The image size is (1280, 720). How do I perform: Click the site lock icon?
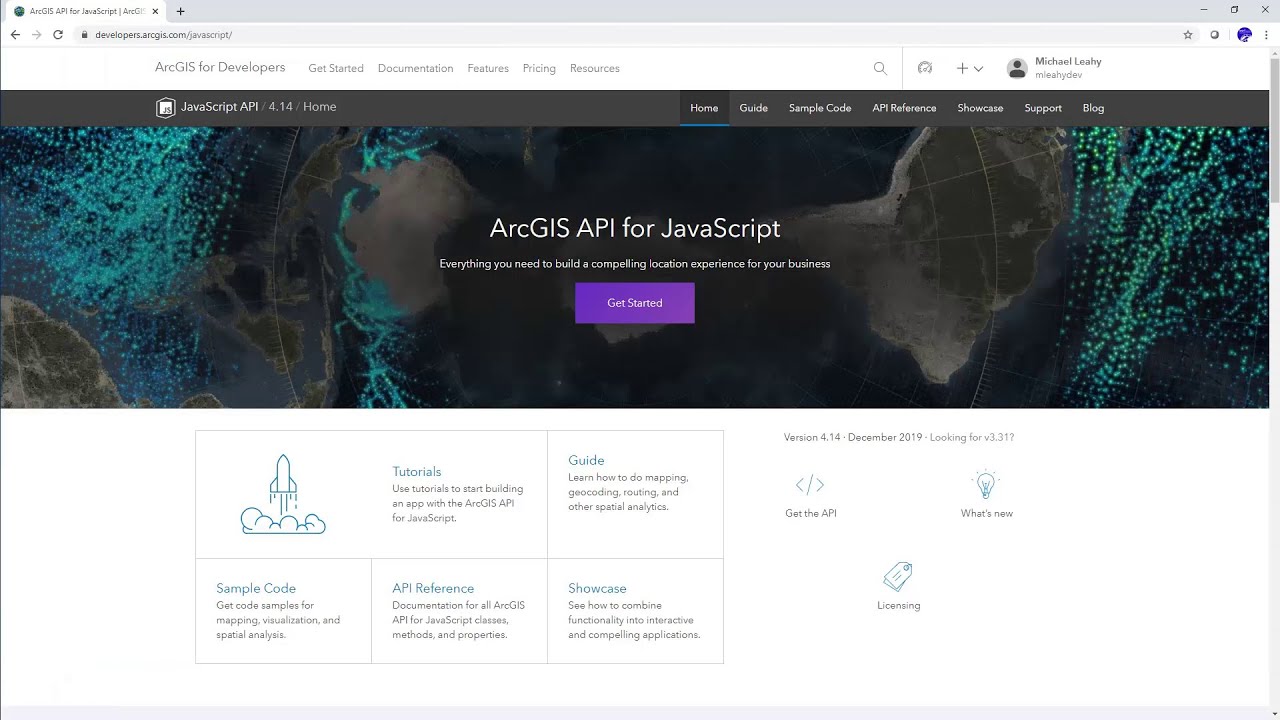pos(85,35)
